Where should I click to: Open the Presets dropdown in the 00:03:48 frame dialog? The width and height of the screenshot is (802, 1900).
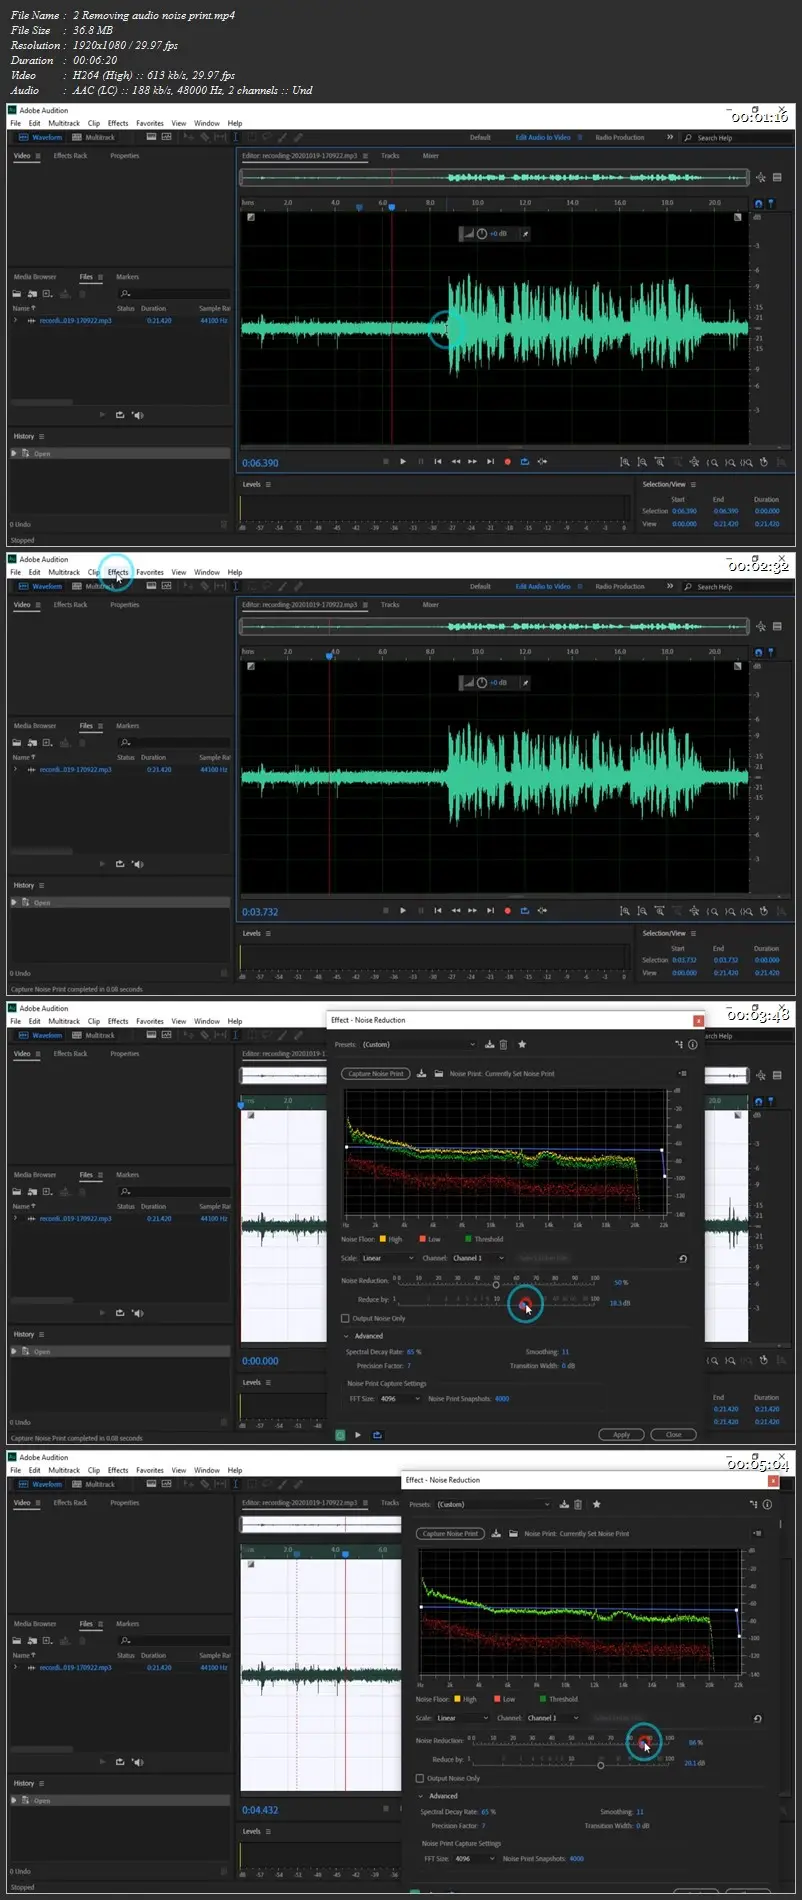point(419,1044)
